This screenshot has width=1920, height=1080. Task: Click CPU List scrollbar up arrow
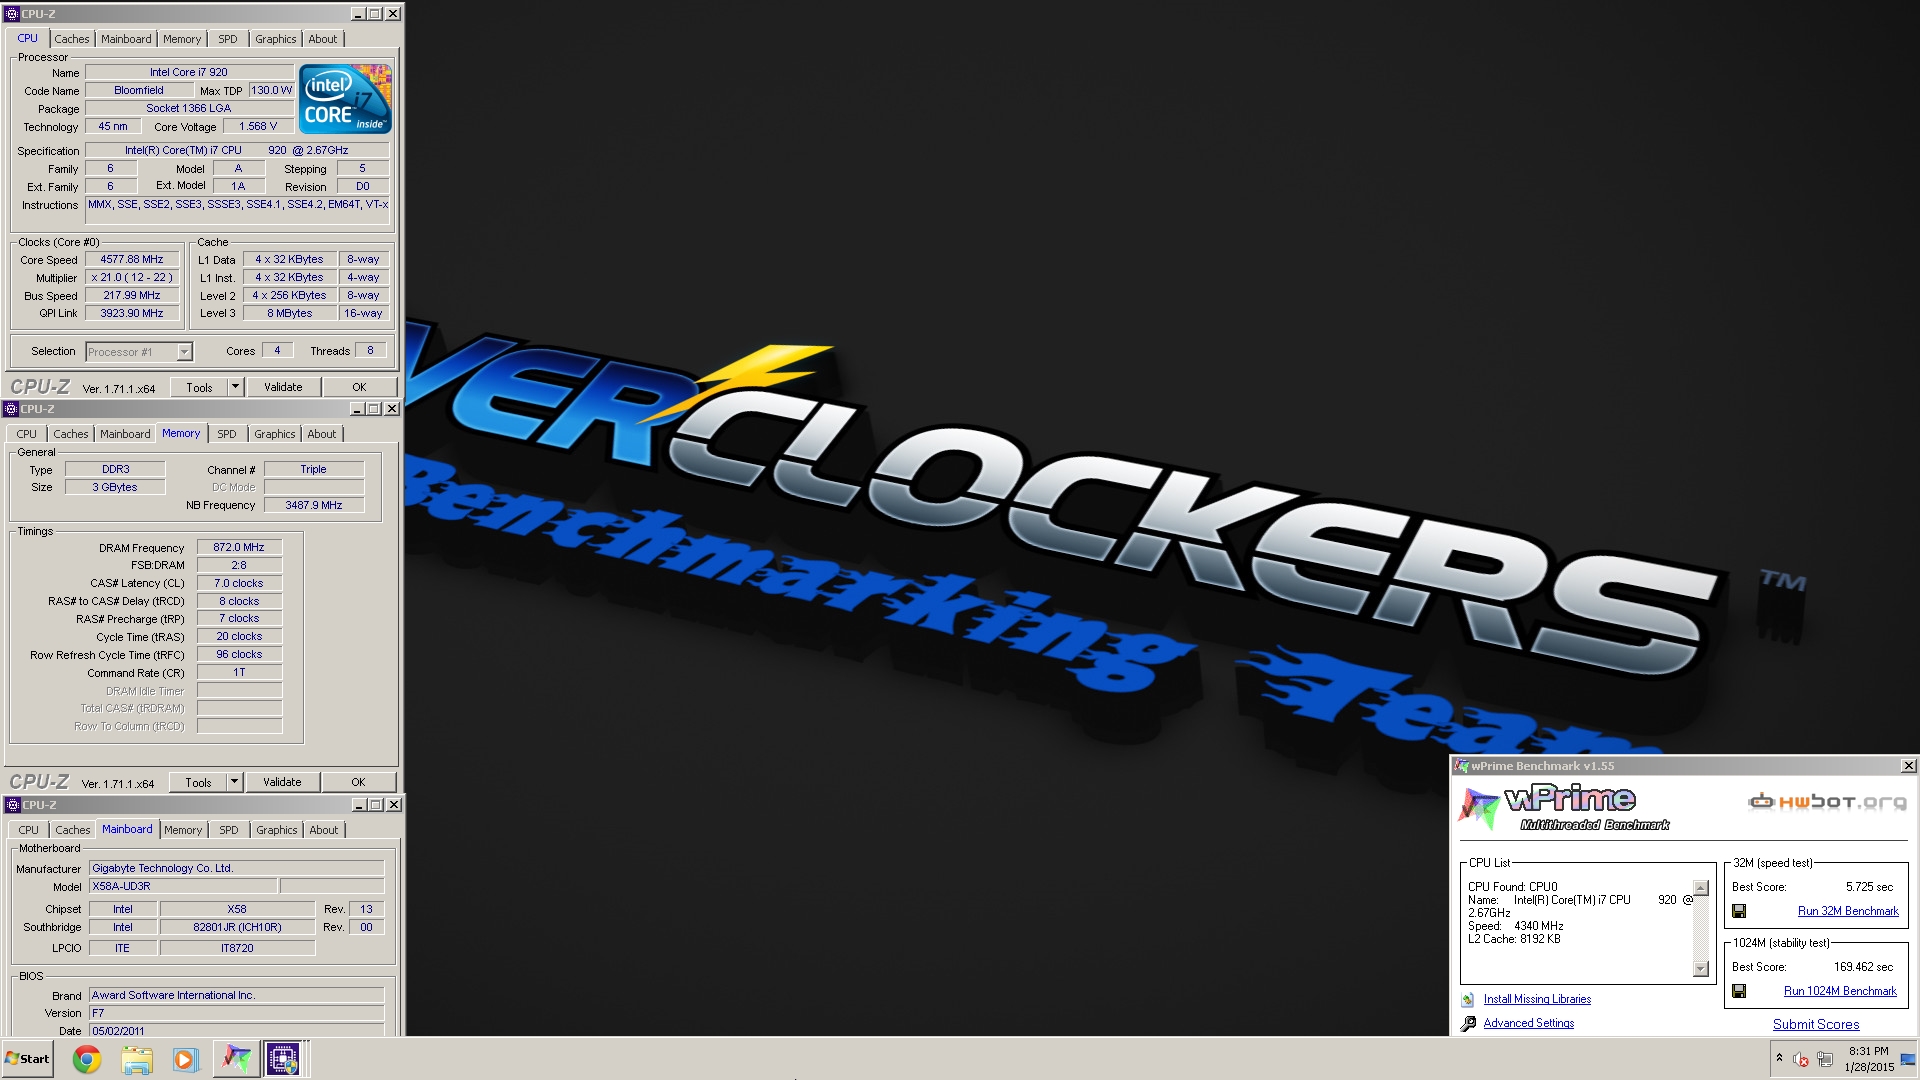tap(1701, 888)
